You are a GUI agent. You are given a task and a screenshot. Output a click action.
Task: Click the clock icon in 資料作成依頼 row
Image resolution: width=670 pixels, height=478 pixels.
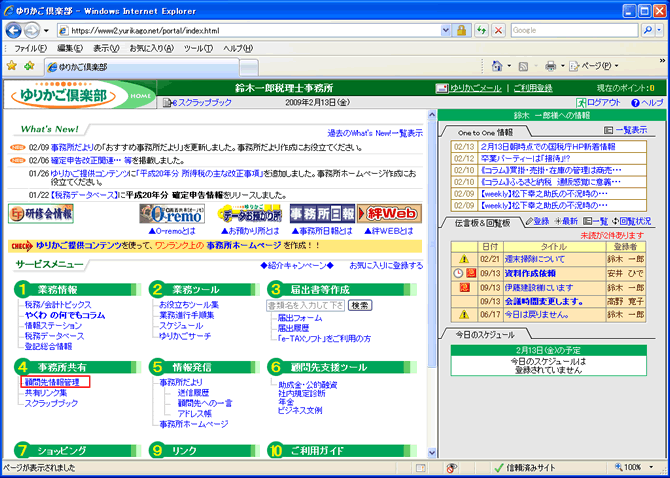458,273
